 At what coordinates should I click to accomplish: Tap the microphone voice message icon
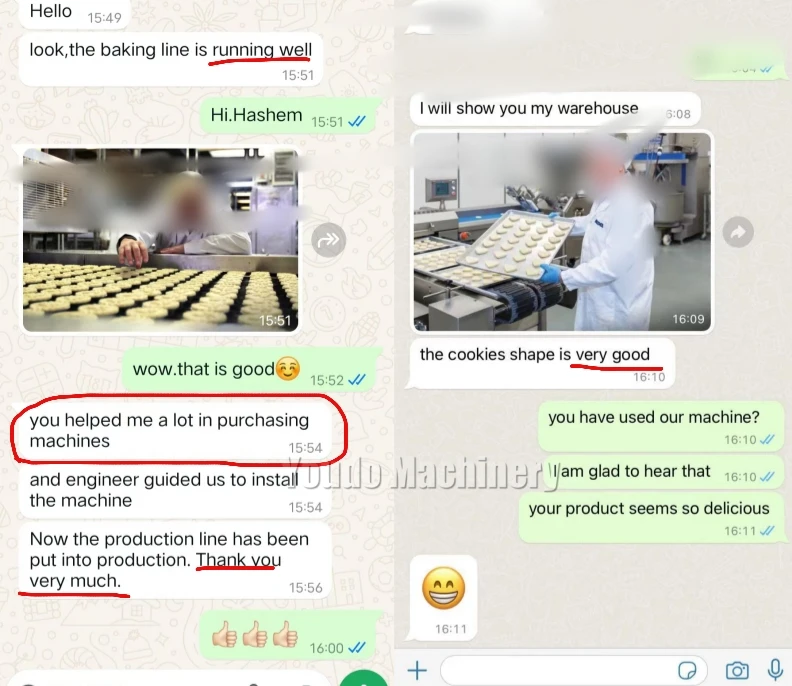[x=775, y=670]
